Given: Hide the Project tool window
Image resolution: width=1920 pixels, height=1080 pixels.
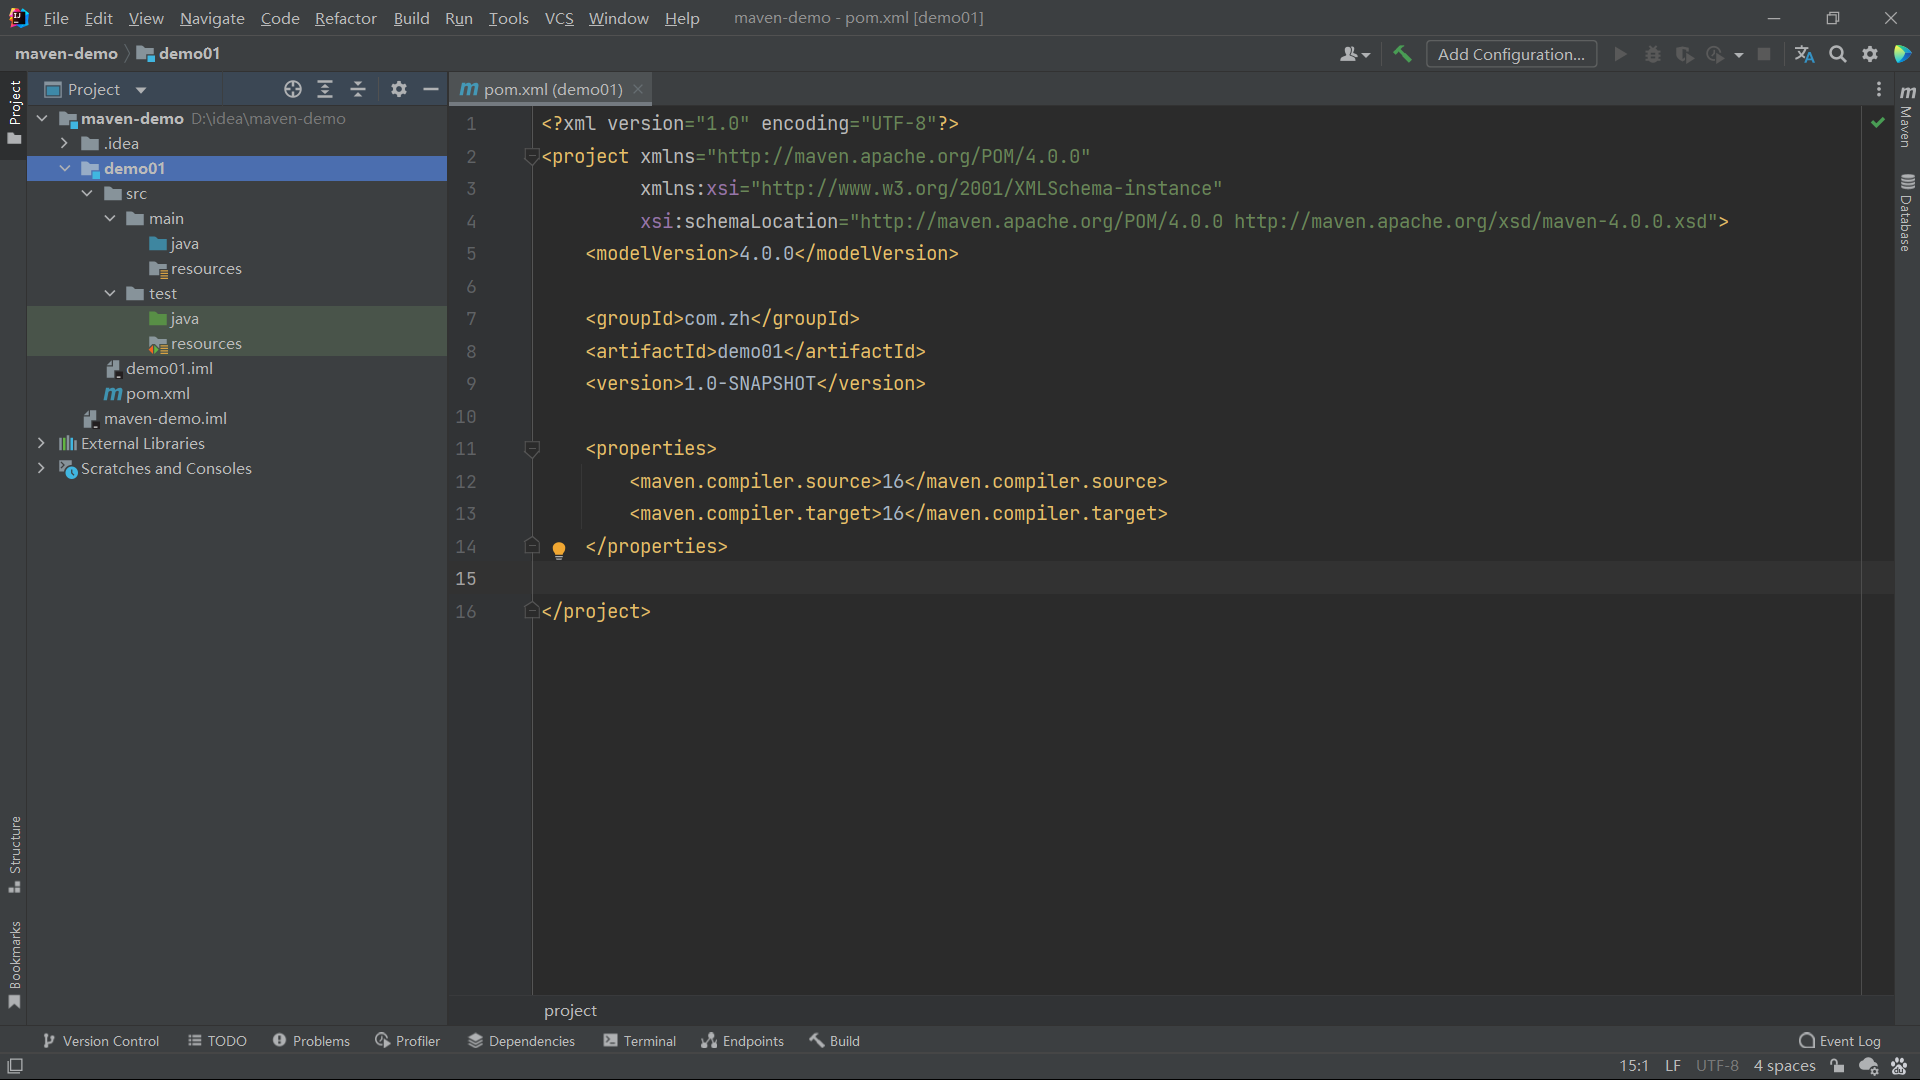Looking at the screenshot, I should coord(431,89).
